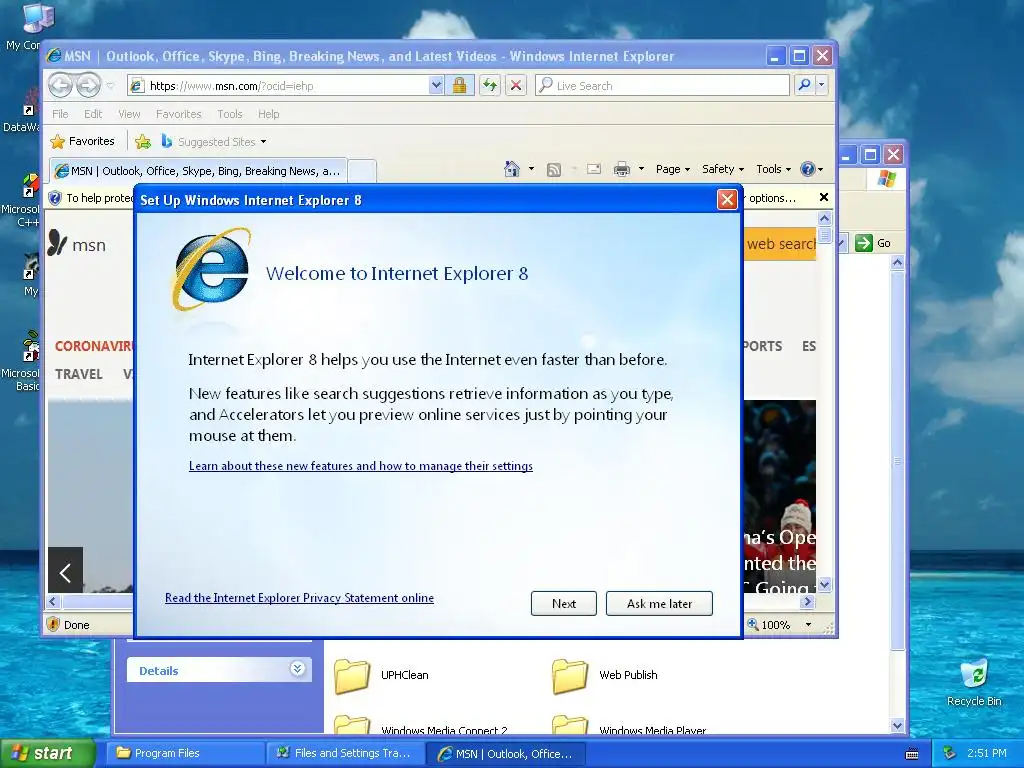The width and height of the screenshot is (1024, 768).
Task: Click the Windows Media Player folder name
Action: coord(652,731)
